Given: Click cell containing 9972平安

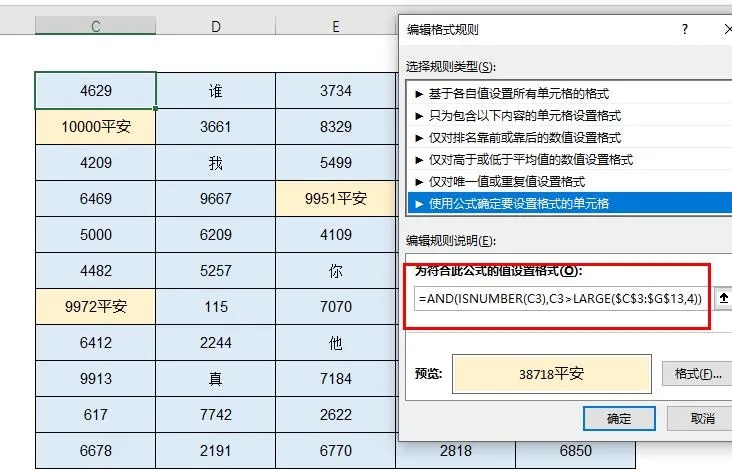Looking at the screenshot, I should (96, 306).
